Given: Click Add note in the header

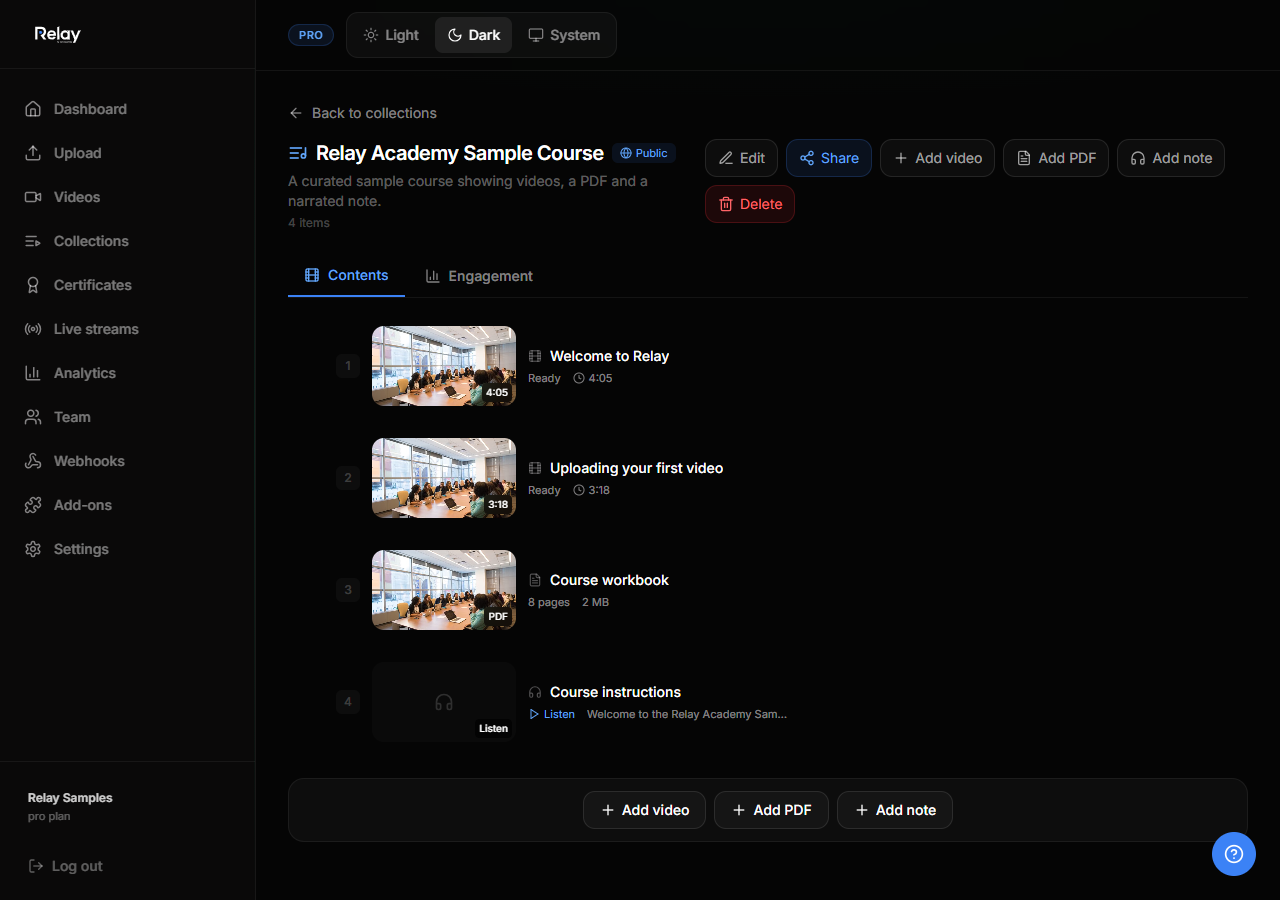Looking at the screenshot, I should click(1171, 158).
